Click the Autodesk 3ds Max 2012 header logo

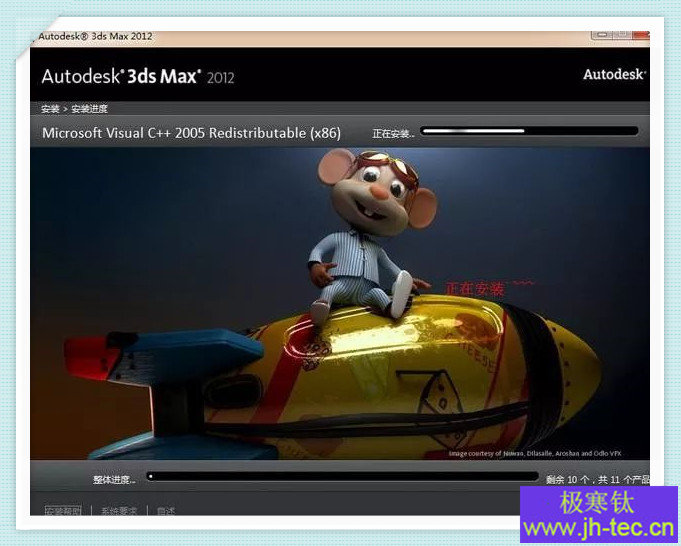pyautogui.click(x=138, y=76)
